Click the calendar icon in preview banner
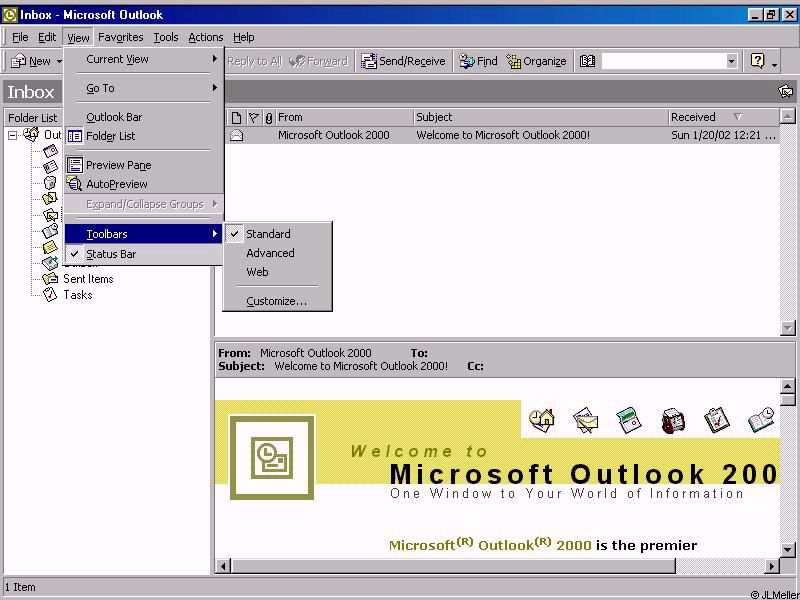The image size is (800, 600). pos(629,420)
